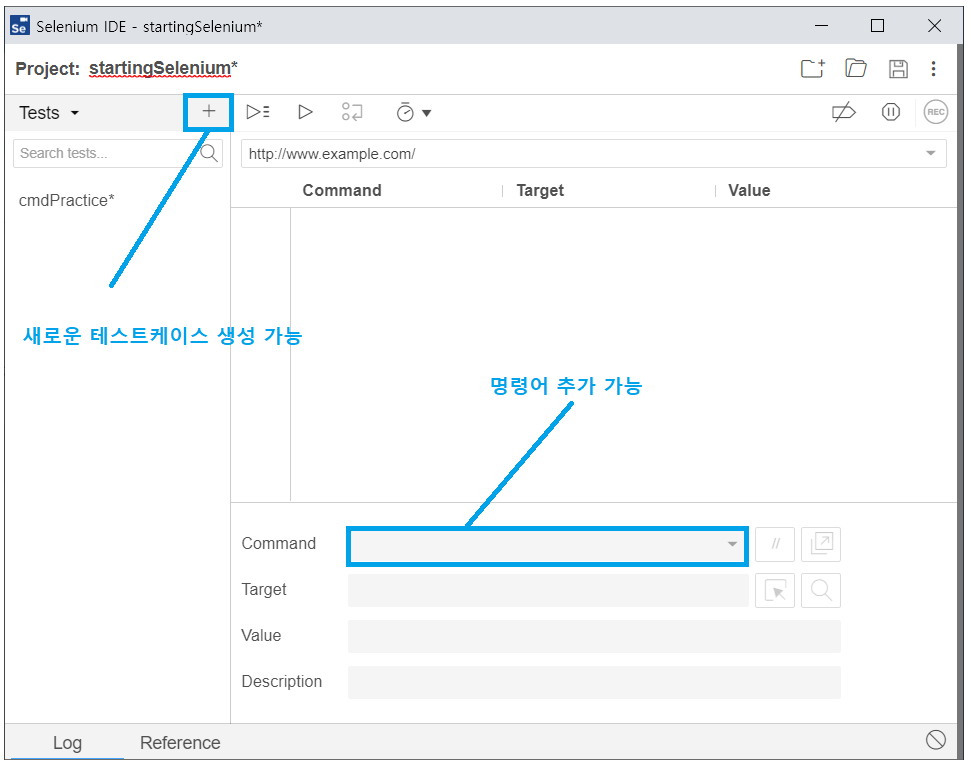Run the current test
Viewport: 971px width, 769px height.
click(x=305, y=112)
